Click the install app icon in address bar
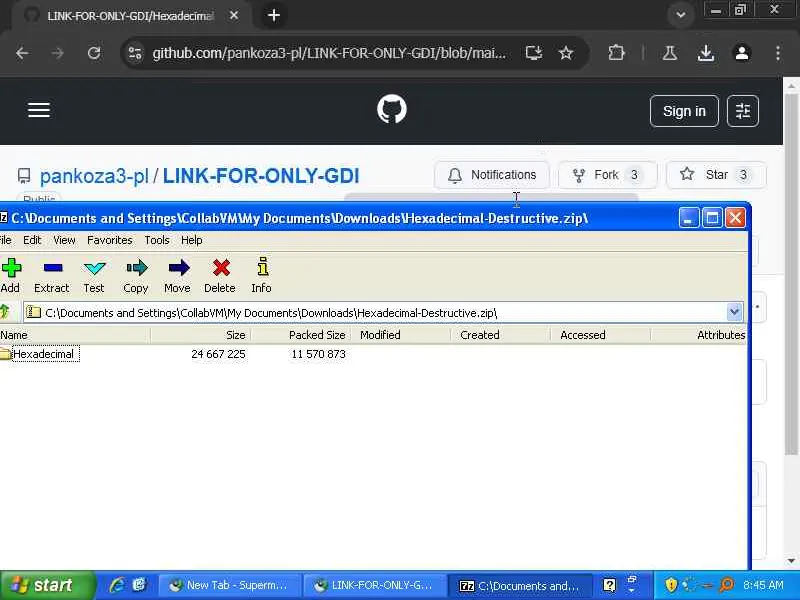 (x=534, y=53)
